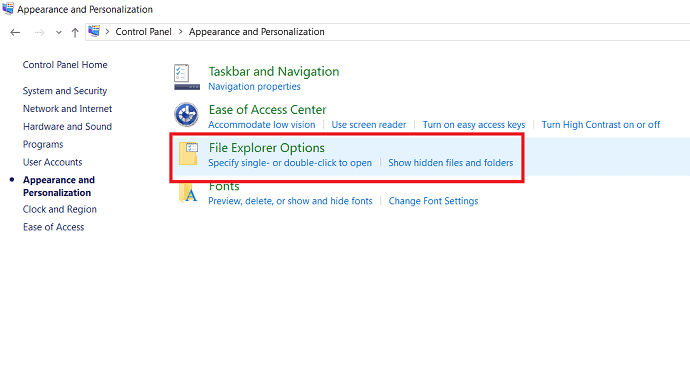The height and width of the screenshot is (385, 690).
Task: Click the File Explorer Options folder icon
Action: (x=189, y=153)
